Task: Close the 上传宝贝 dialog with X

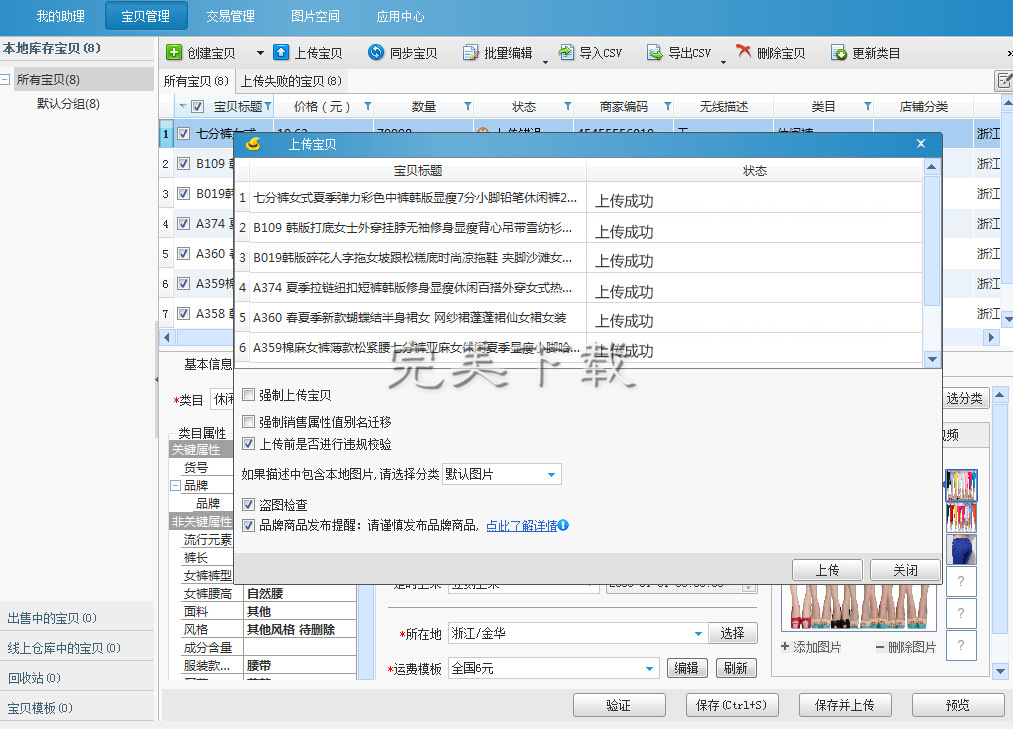Action: [x=921, y=143]
